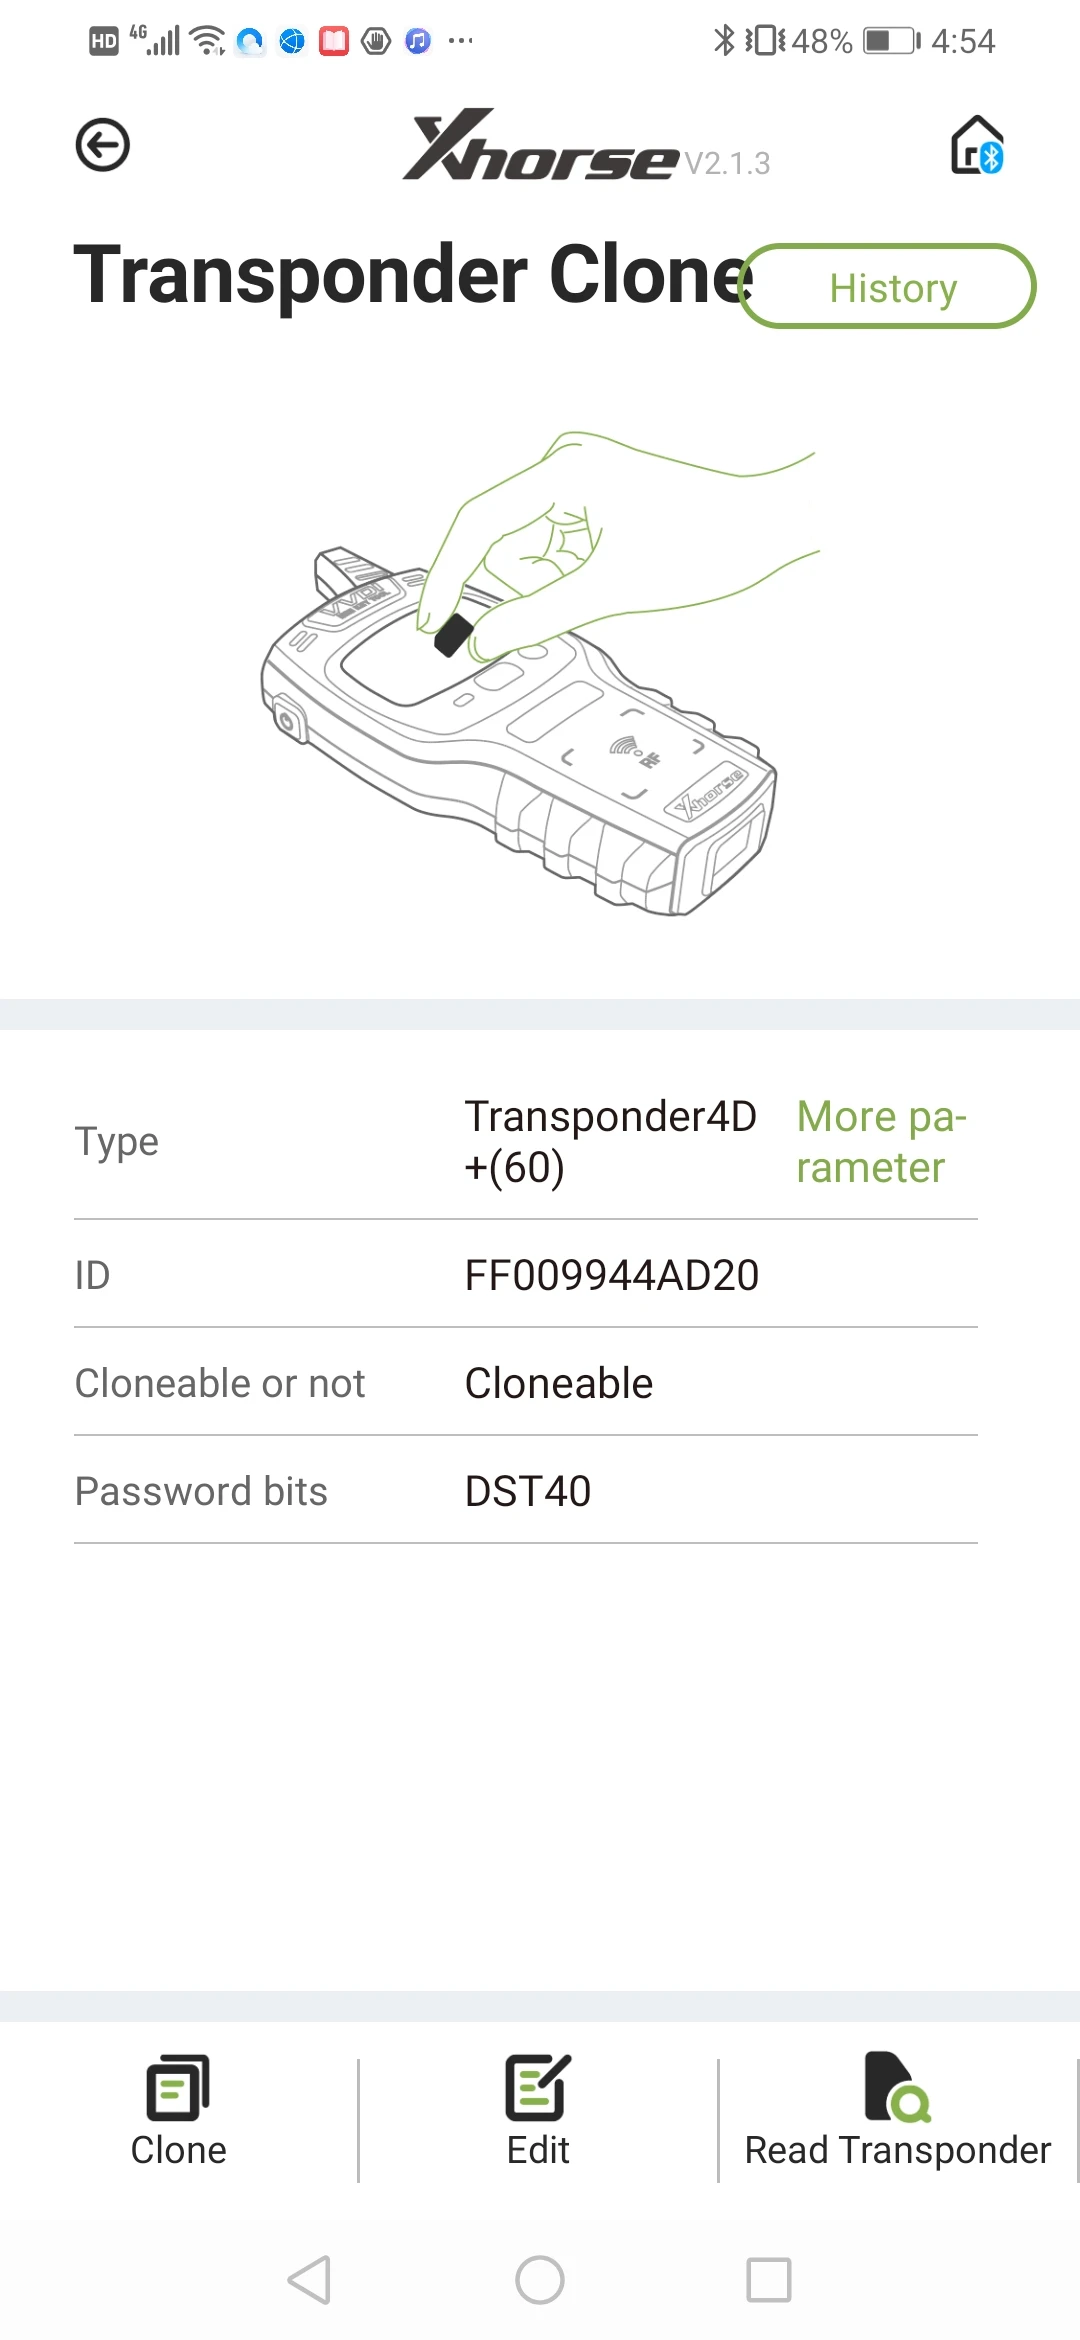This screenshot has width=1080, height=2340.
Task: Tap the Bluetooth status bar icon
Action: pos(723,41)
